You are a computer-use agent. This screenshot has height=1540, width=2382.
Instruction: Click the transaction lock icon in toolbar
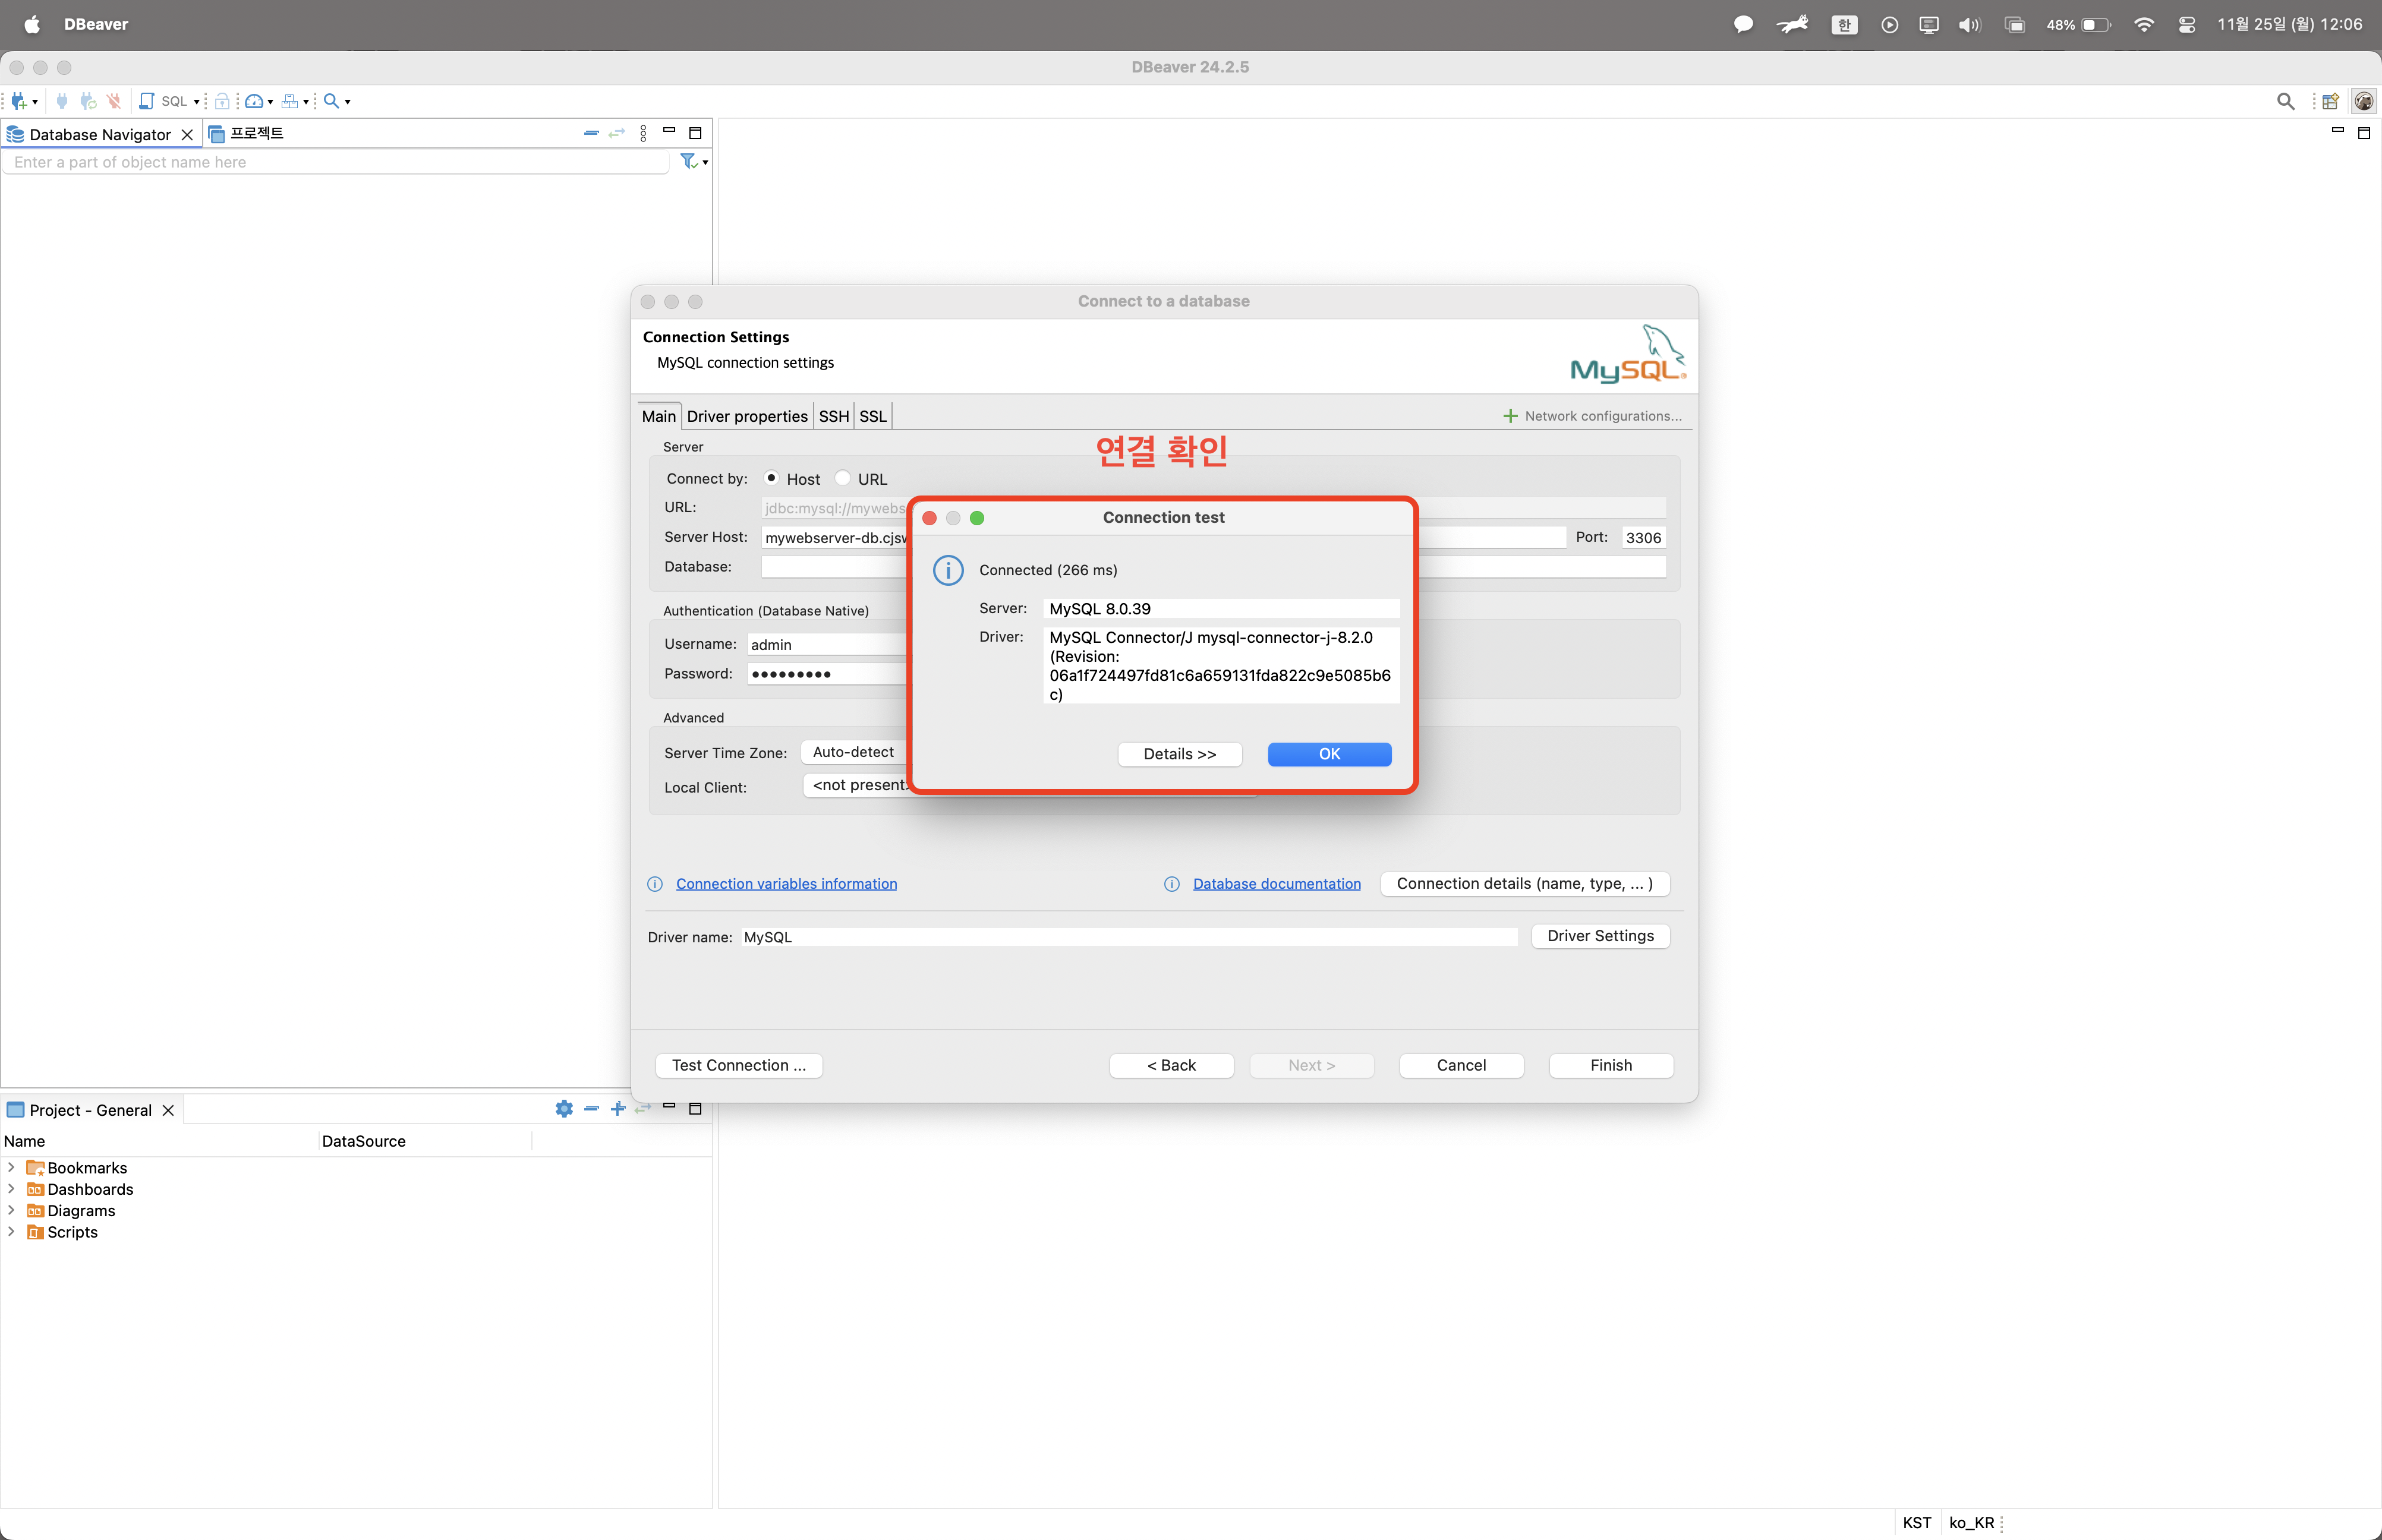pos(223,101)
